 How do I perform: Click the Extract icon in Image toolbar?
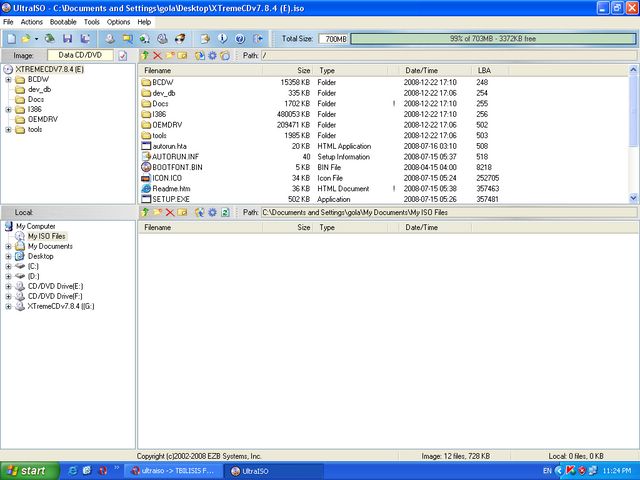[200, 55]
